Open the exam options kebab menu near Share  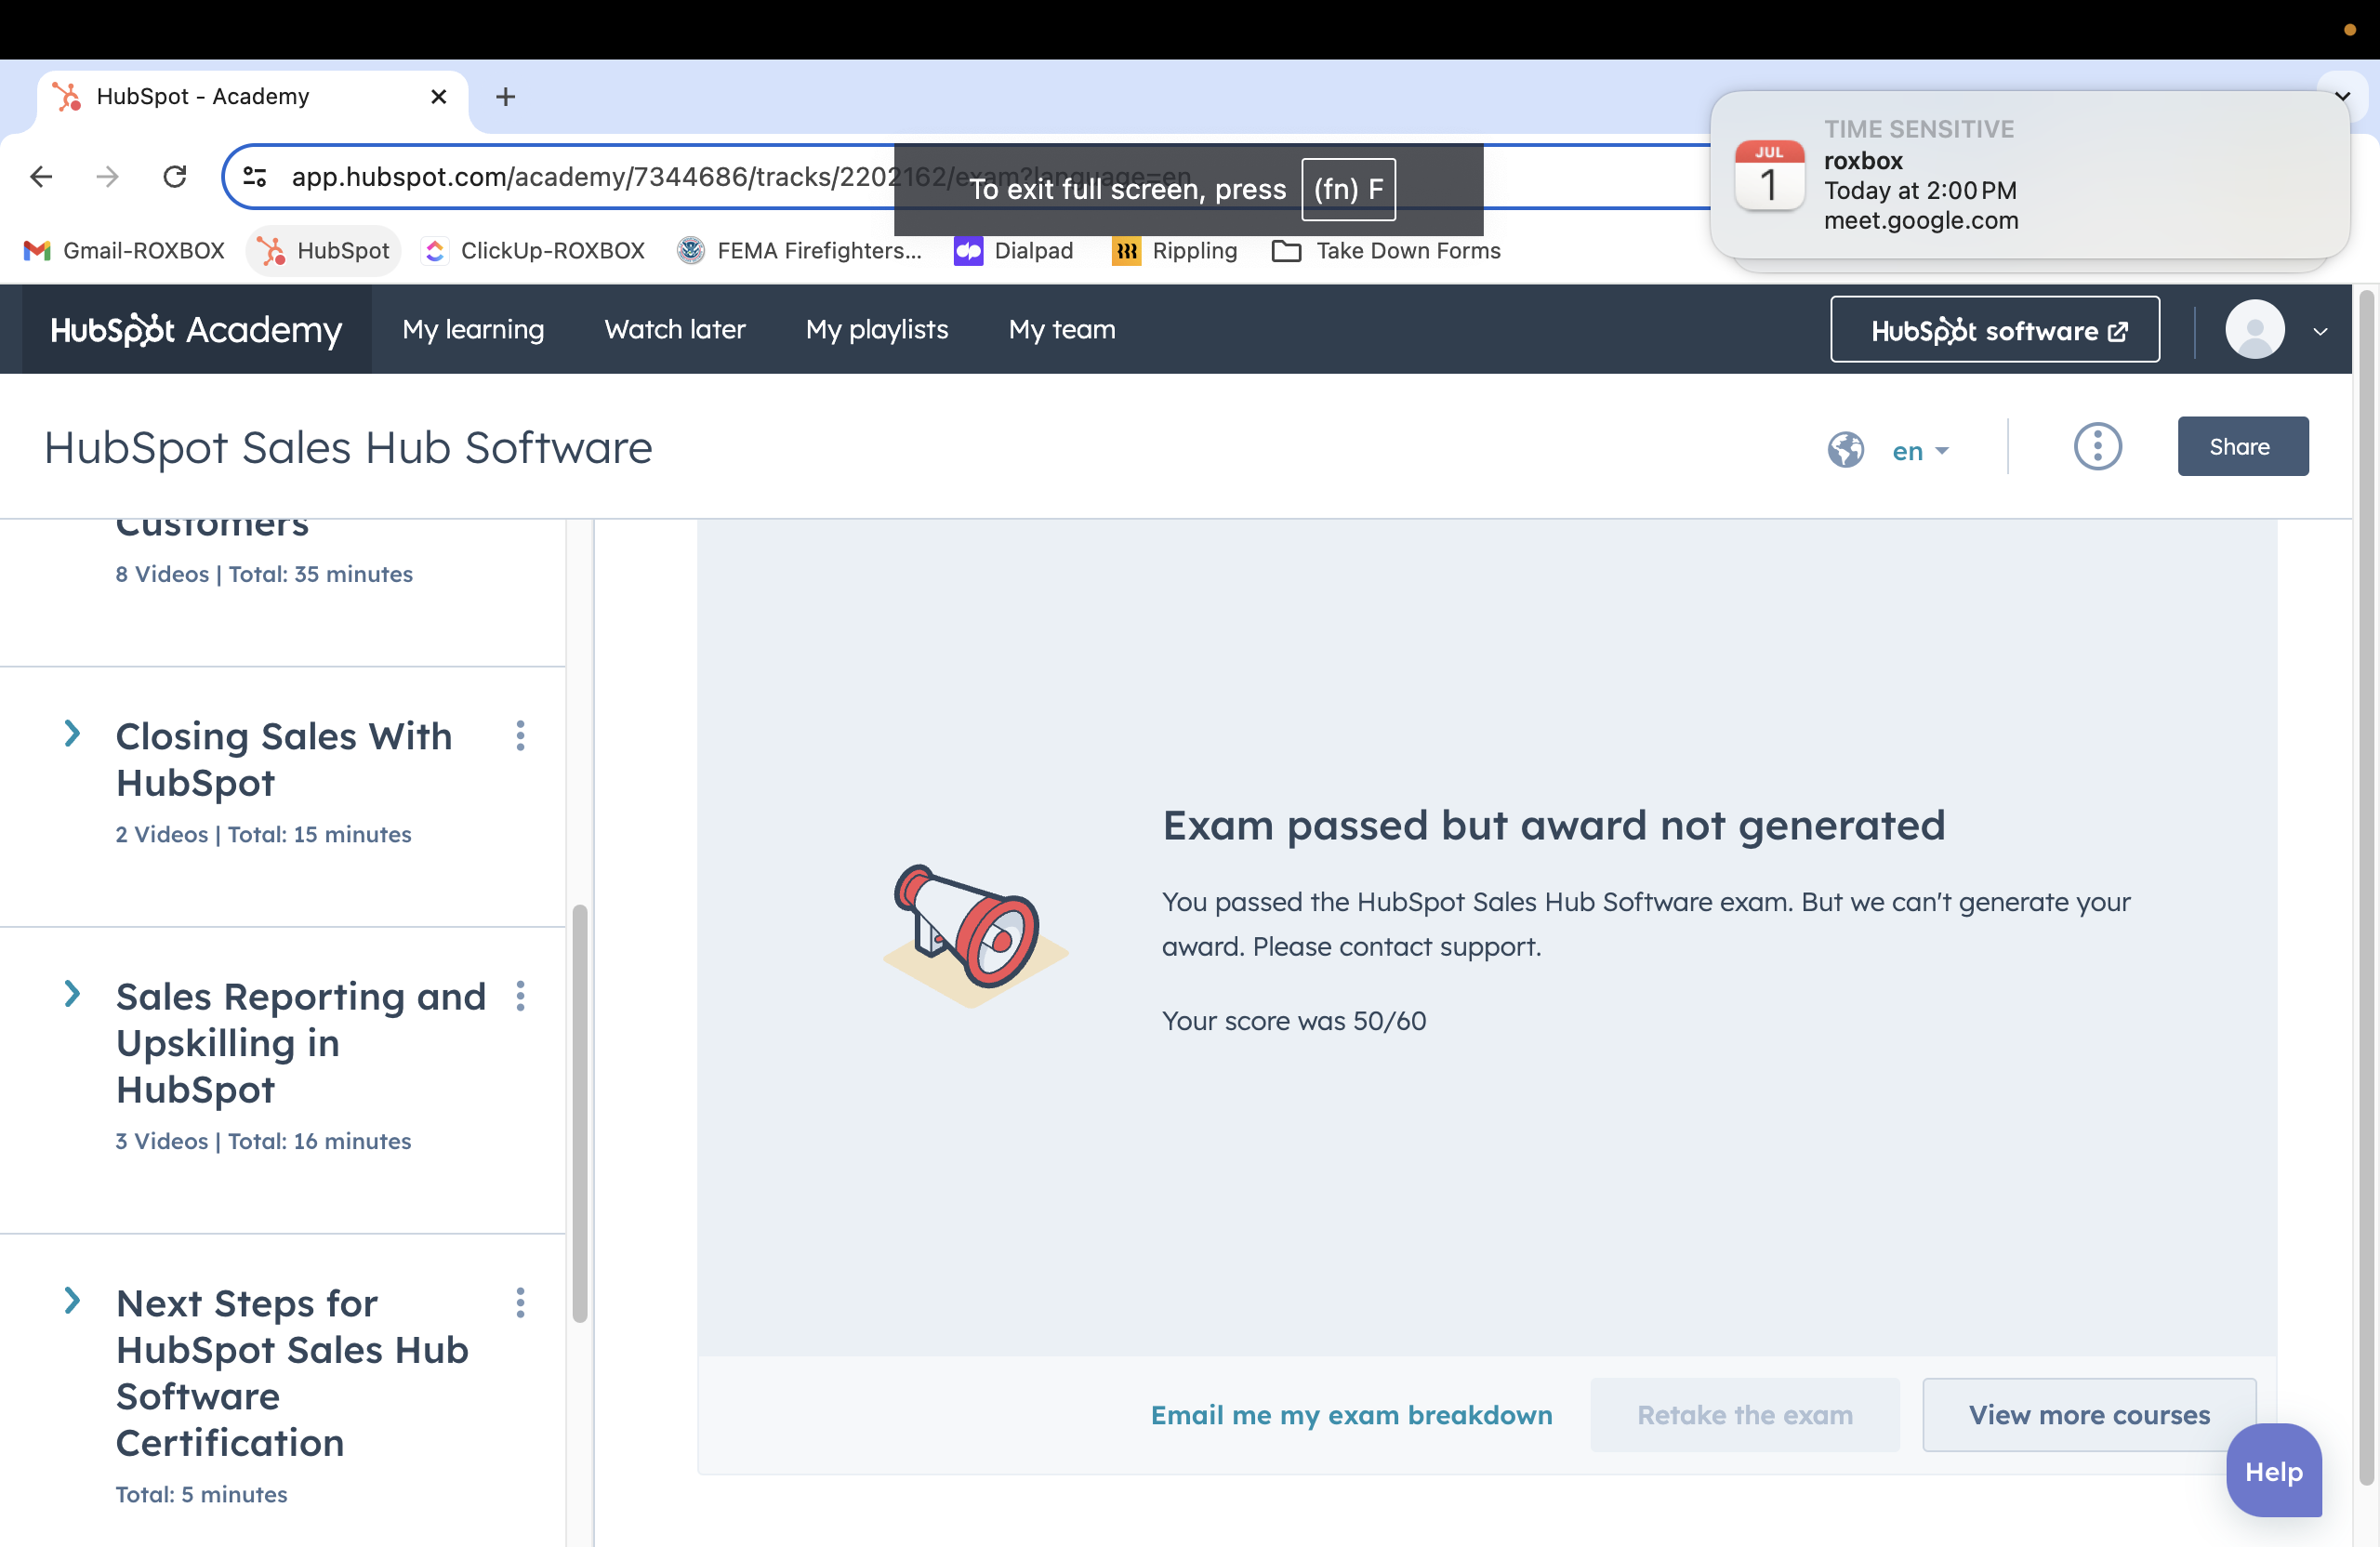point(2098,446)
